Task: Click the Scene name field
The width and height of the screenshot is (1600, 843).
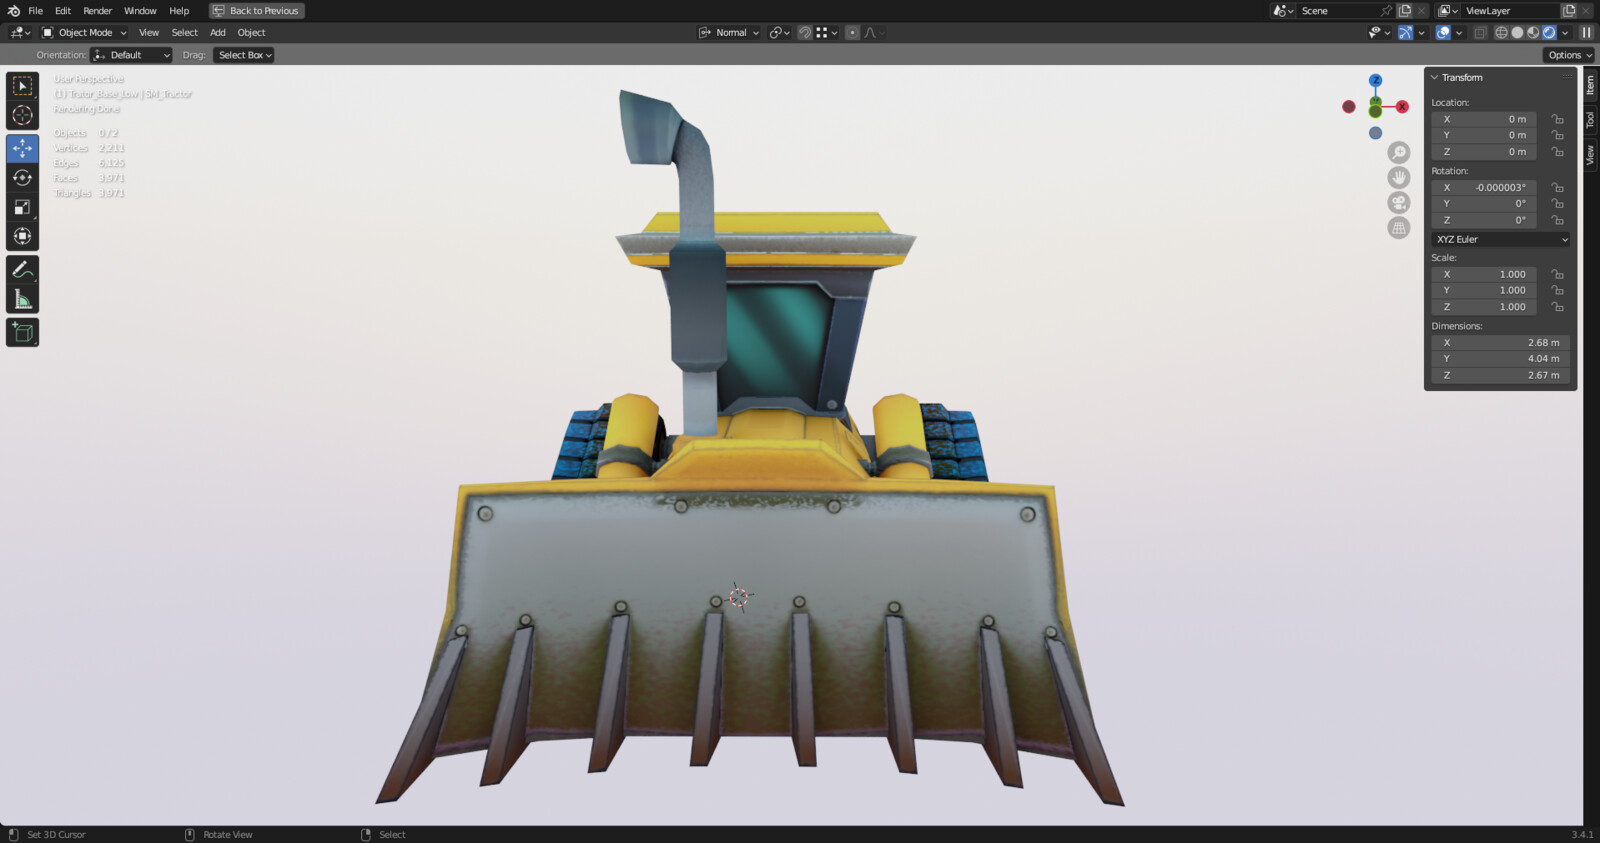Action: pyautogui.click(x=1338, y=11)
